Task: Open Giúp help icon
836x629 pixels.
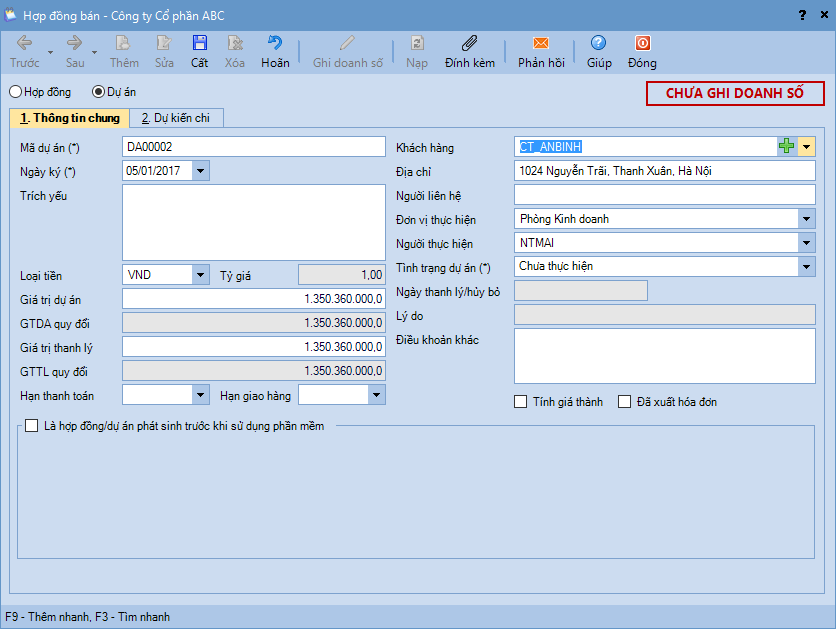Action: (x=599, y=44)
